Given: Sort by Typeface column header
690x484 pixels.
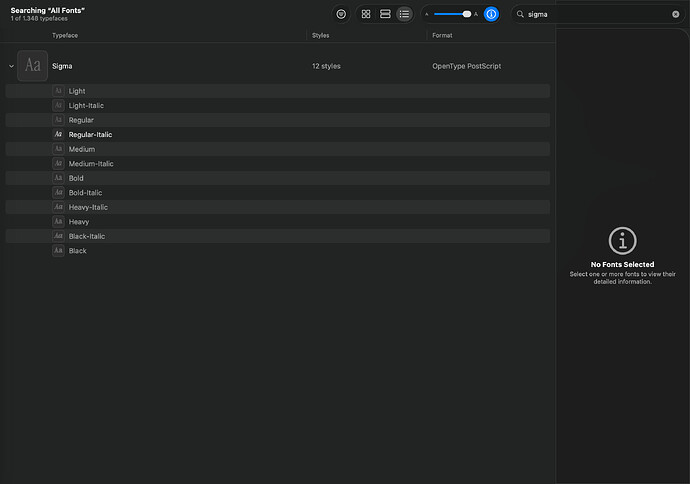Looking at the screenshot, I should coord(65,35).
